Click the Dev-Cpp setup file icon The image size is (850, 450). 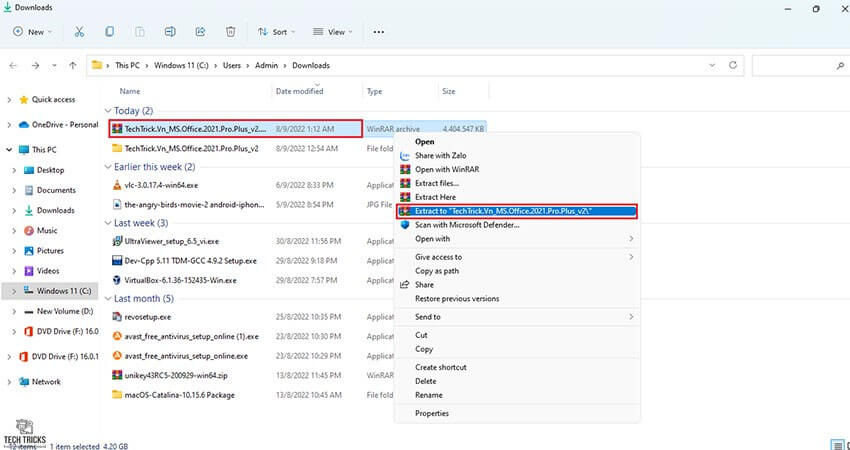(x=117, y=261)
